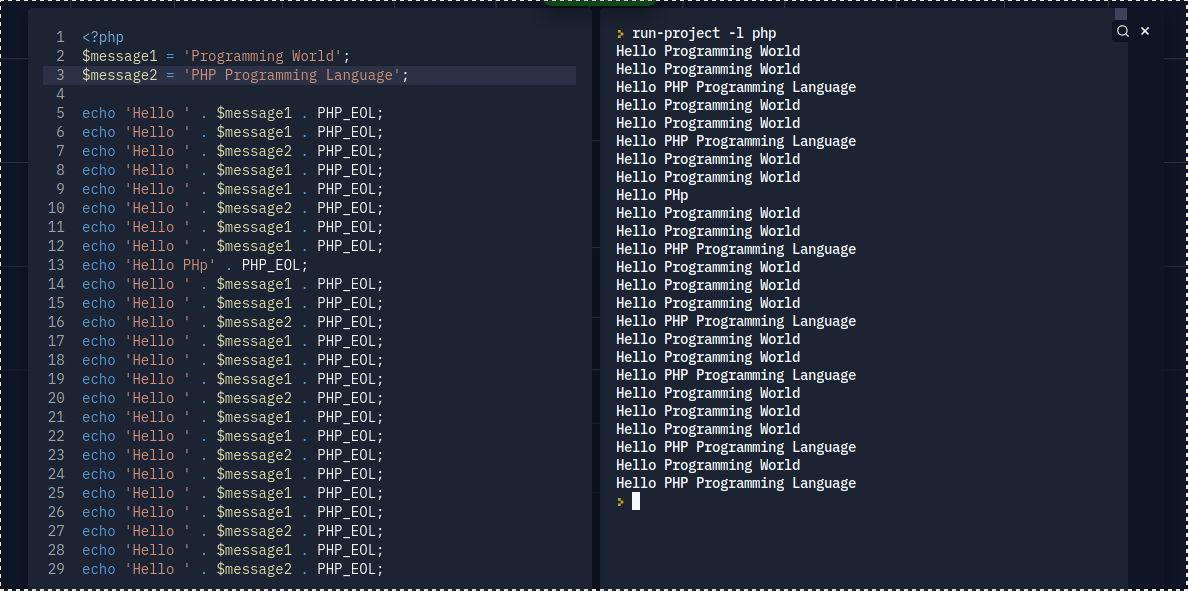The height and width of the screenshot is (591, 1188).
Task: Click PHP_EOL on line 29
Action: tap(350, 569)
